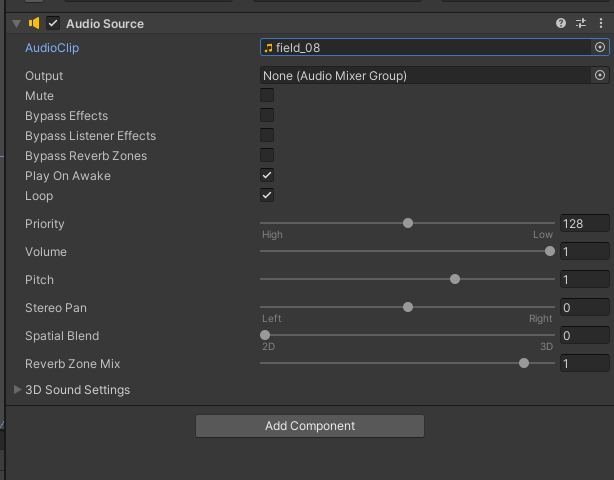Click the Add Component button
The image size is (614, 480).
click(x=310, y=426)
